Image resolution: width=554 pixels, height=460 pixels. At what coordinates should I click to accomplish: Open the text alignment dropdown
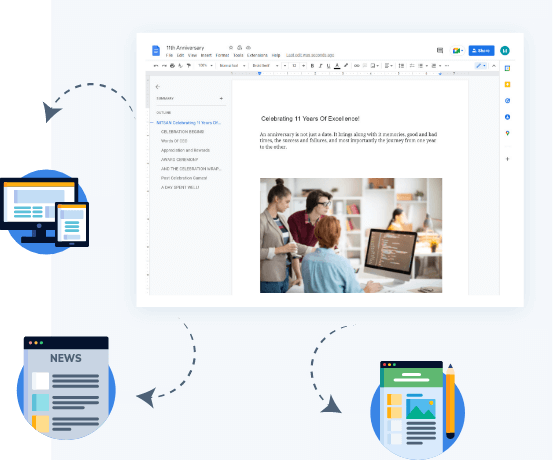(389, 66)
